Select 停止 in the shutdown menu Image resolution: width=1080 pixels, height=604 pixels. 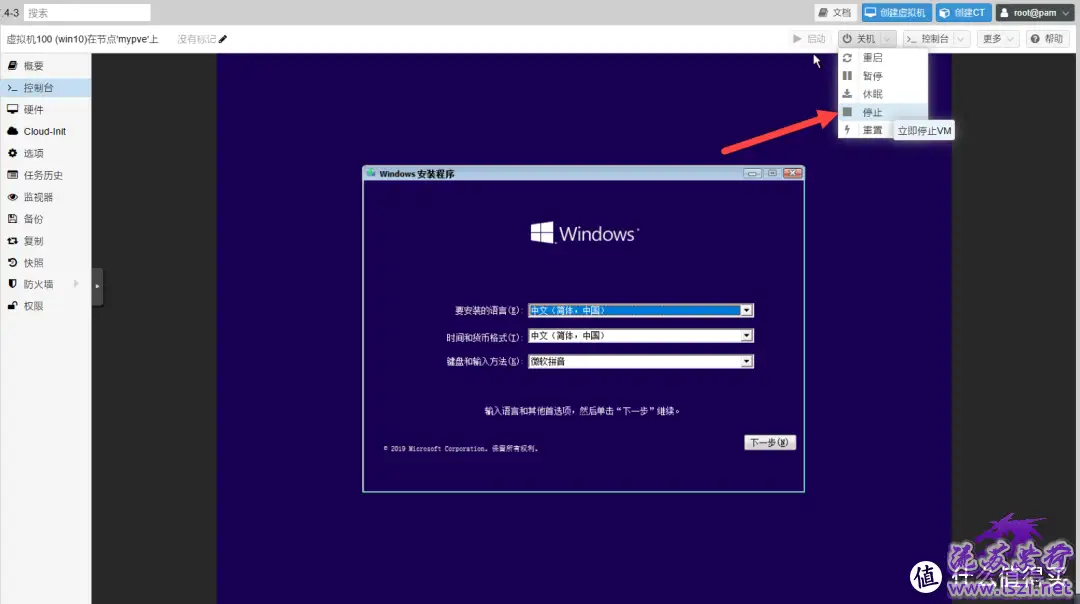tap(883, 112)
